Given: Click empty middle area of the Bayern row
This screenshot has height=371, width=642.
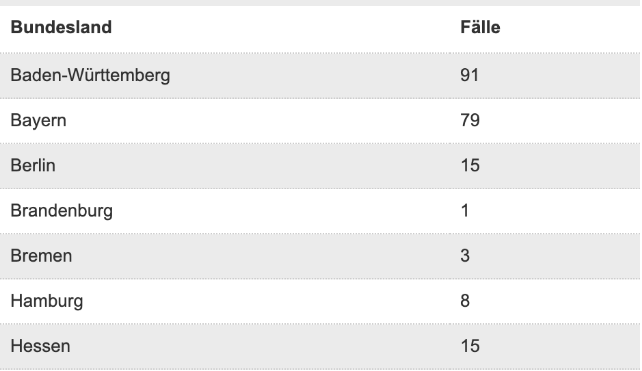Looking at the screenshot, I should click(262, 121).
